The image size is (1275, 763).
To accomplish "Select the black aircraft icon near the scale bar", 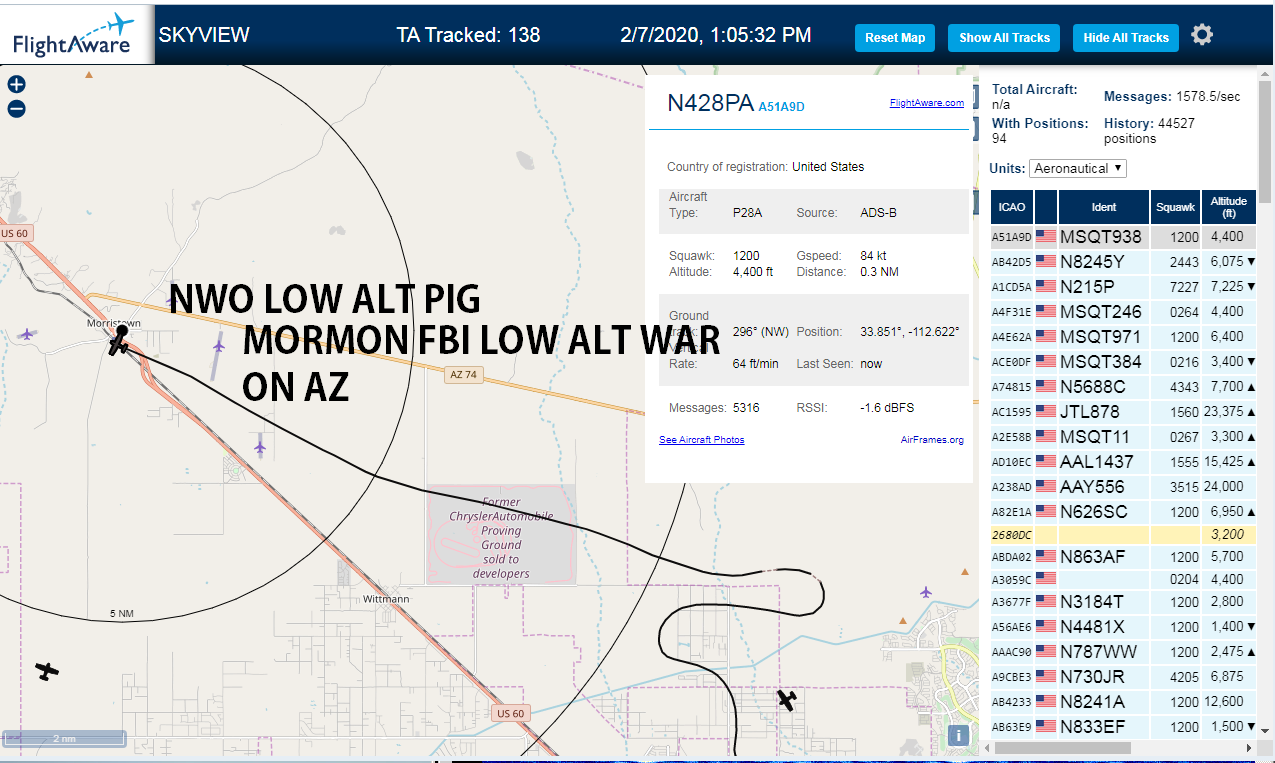I will [46, 671].
